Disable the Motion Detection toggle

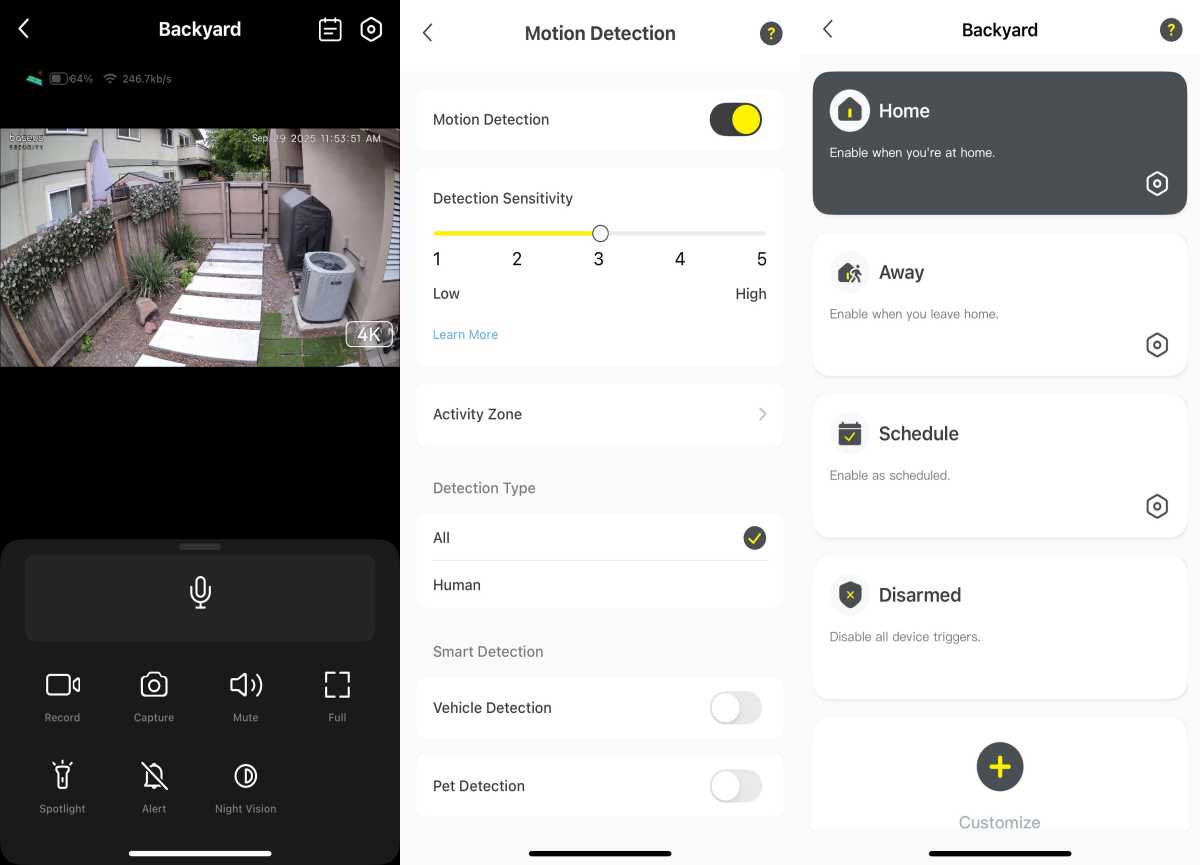tap(735, 120)
